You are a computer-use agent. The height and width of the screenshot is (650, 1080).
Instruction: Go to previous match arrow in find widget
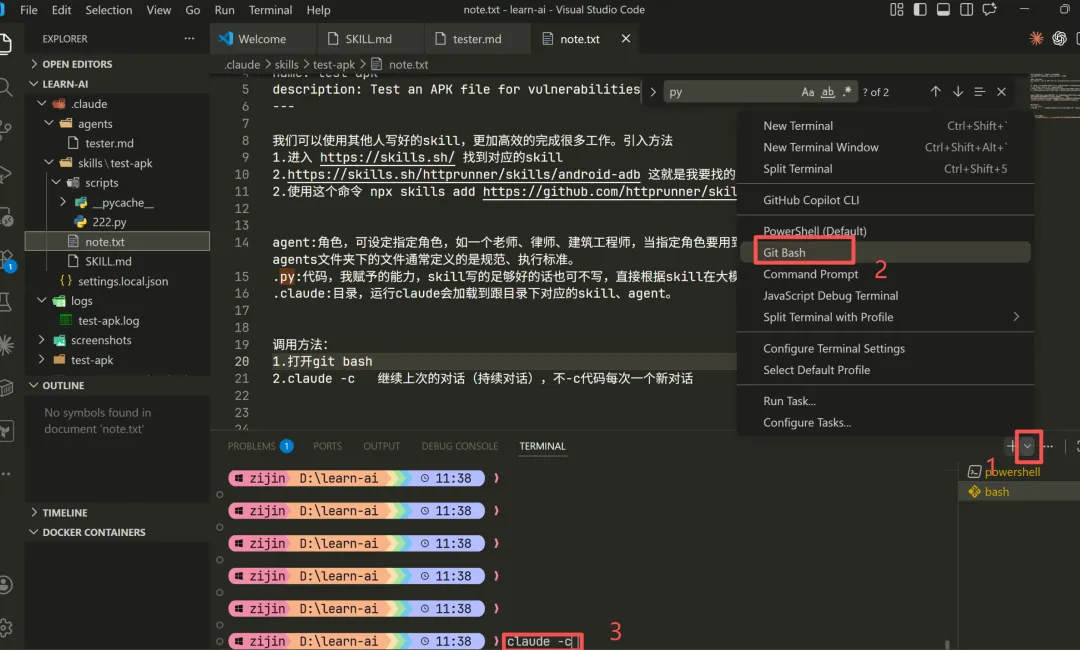(935, 92)
